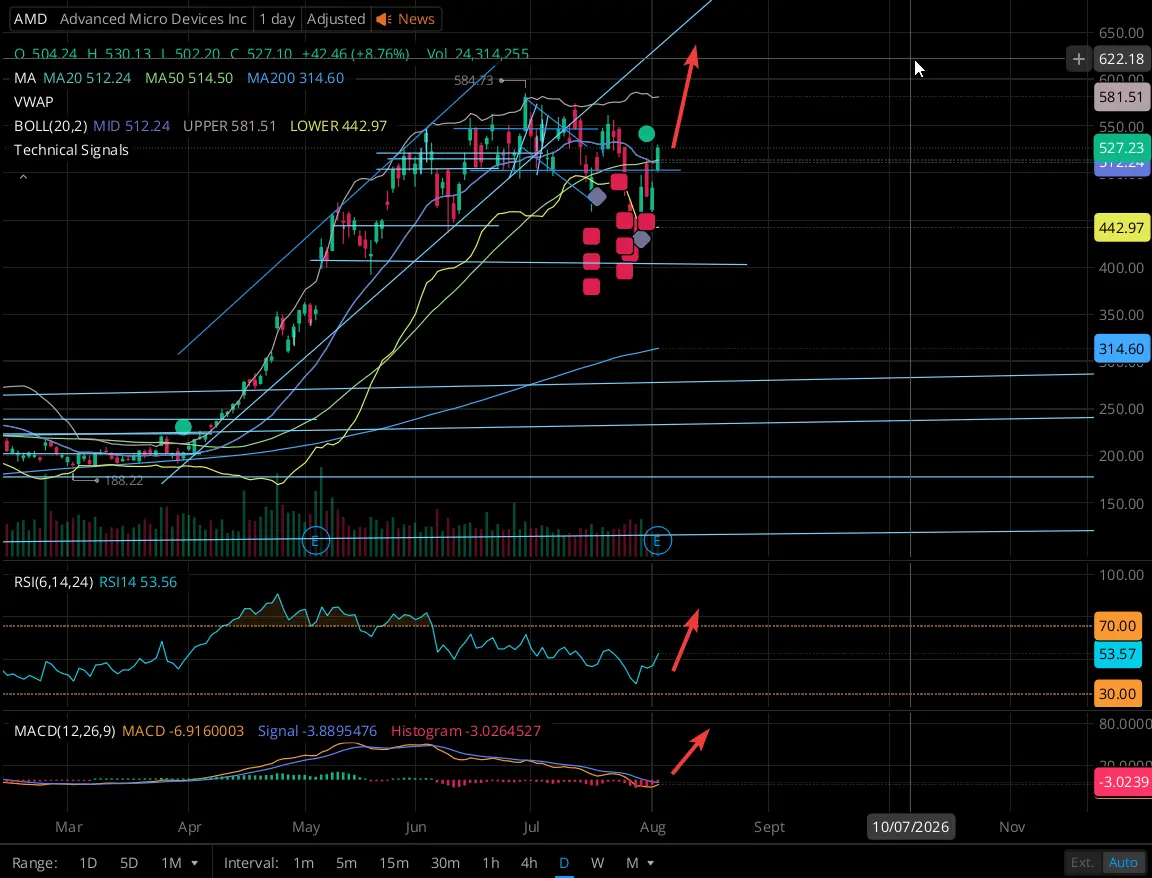Image resolution: width=1152 pixels, height=878 pixels.
Task: Click the MA200 314.60 value
Action: [x=295, y=78]
